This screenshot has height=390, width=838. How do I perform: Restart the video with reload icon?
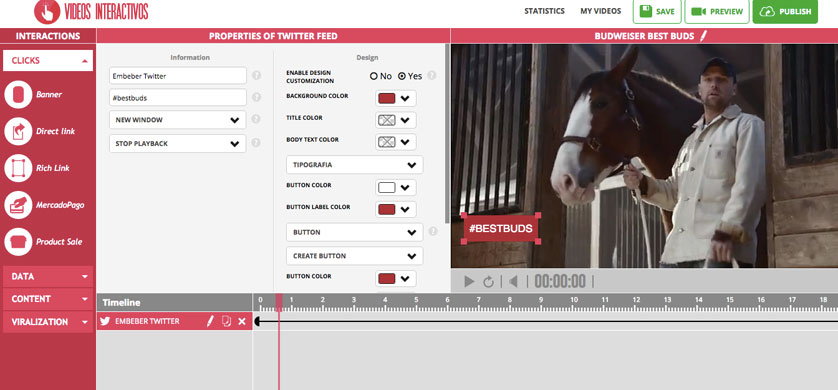(x=488, y=282)
